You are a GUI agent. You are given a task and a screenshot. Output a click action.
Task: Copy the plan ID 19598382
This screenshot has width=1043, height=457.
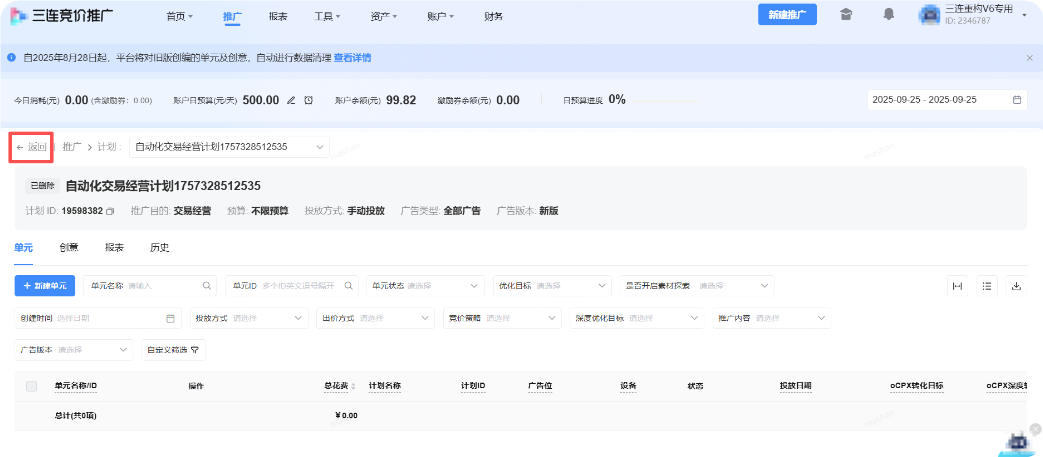tap(110, 211)
